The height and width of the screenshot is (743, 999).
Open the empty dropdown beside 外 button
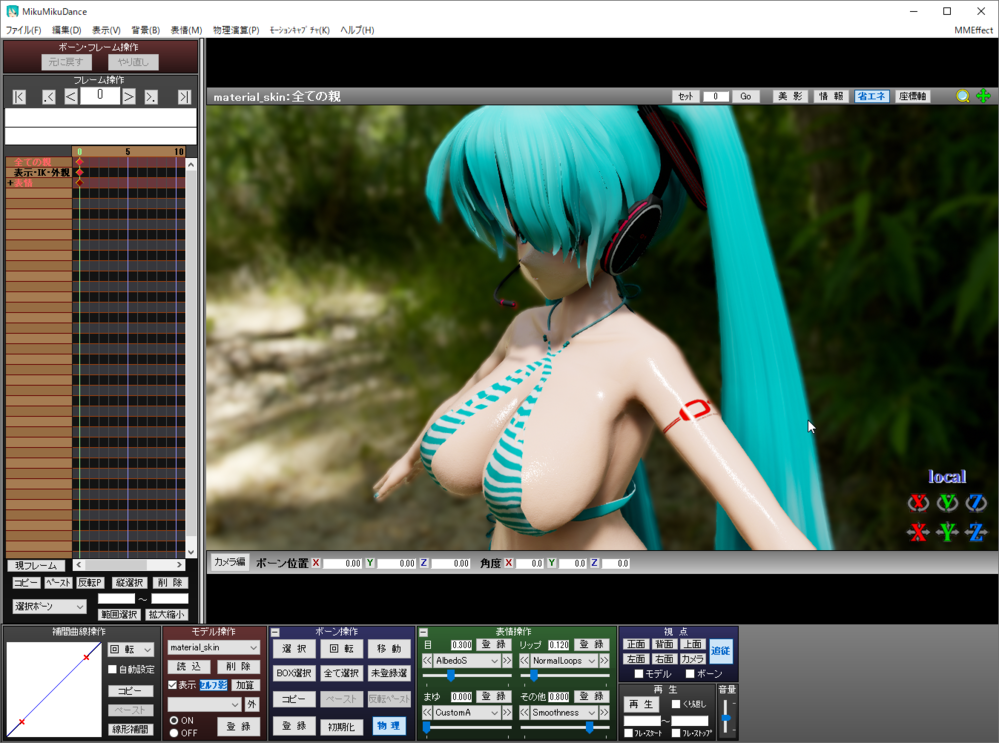point(204,704)
